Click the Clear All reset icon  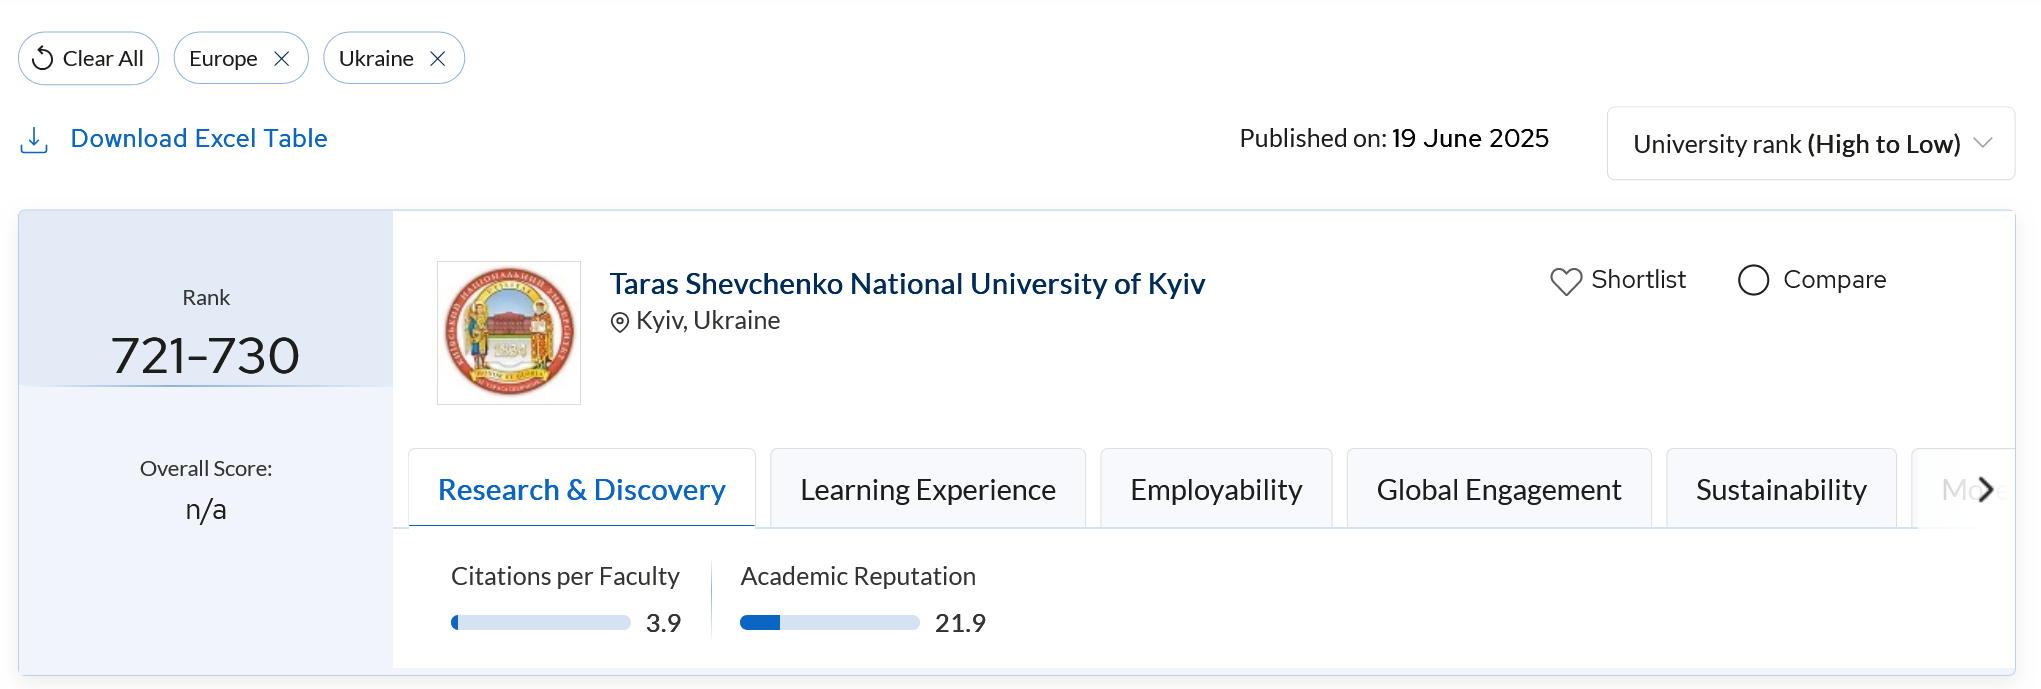click(x=42, y=59)
